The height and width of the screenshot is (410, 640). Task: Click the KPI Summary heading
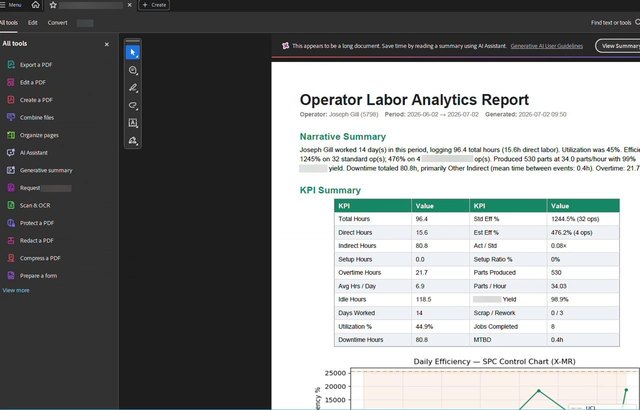(330, 190)
